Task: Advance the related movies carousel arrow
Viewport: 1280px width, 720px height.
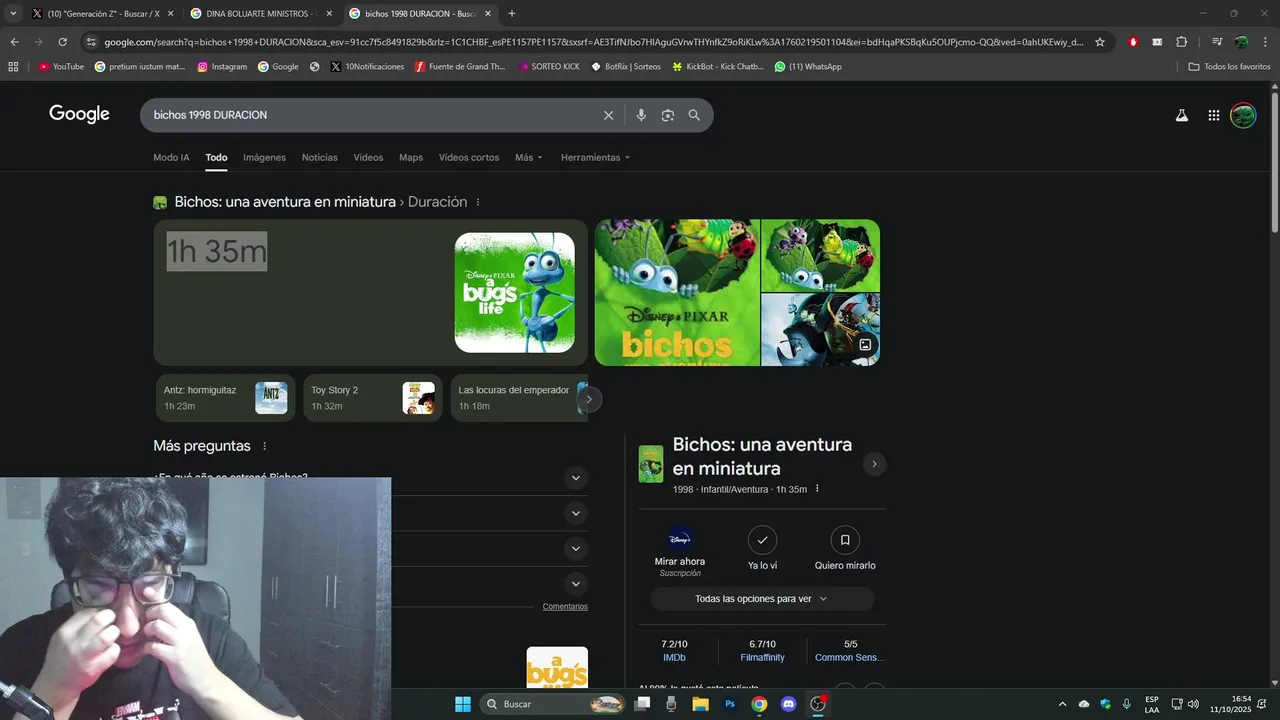Action: [589, 398]
